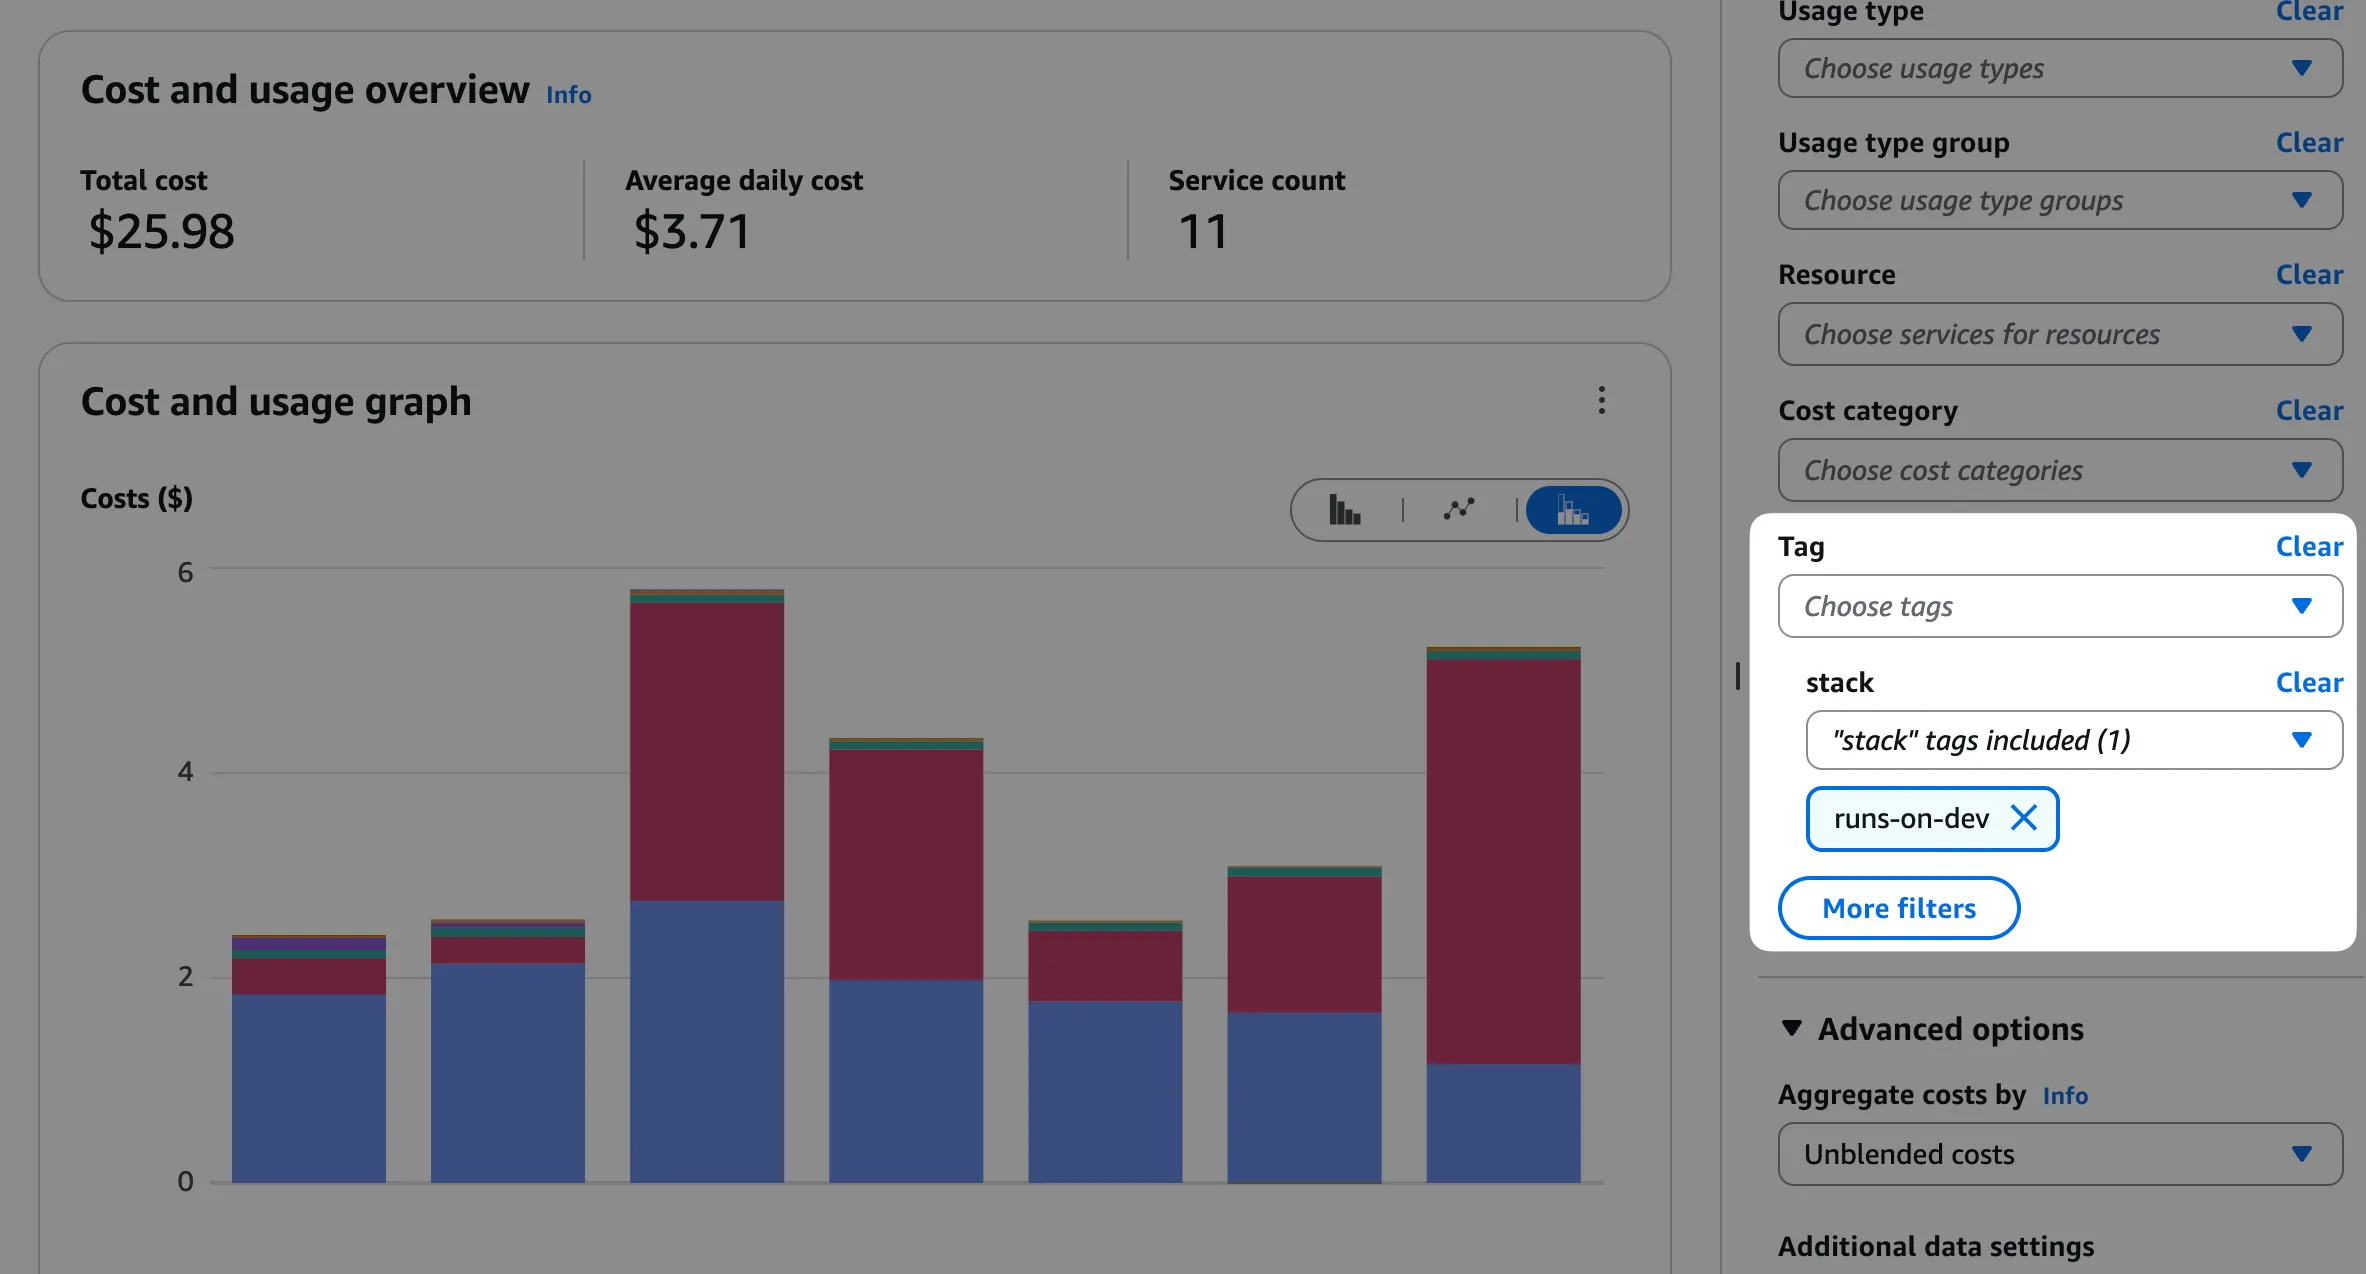This screenshot has height=1274, width=2366.
Task: Remove the runs-on-dev tag filter
Action: coord(2024,818)
